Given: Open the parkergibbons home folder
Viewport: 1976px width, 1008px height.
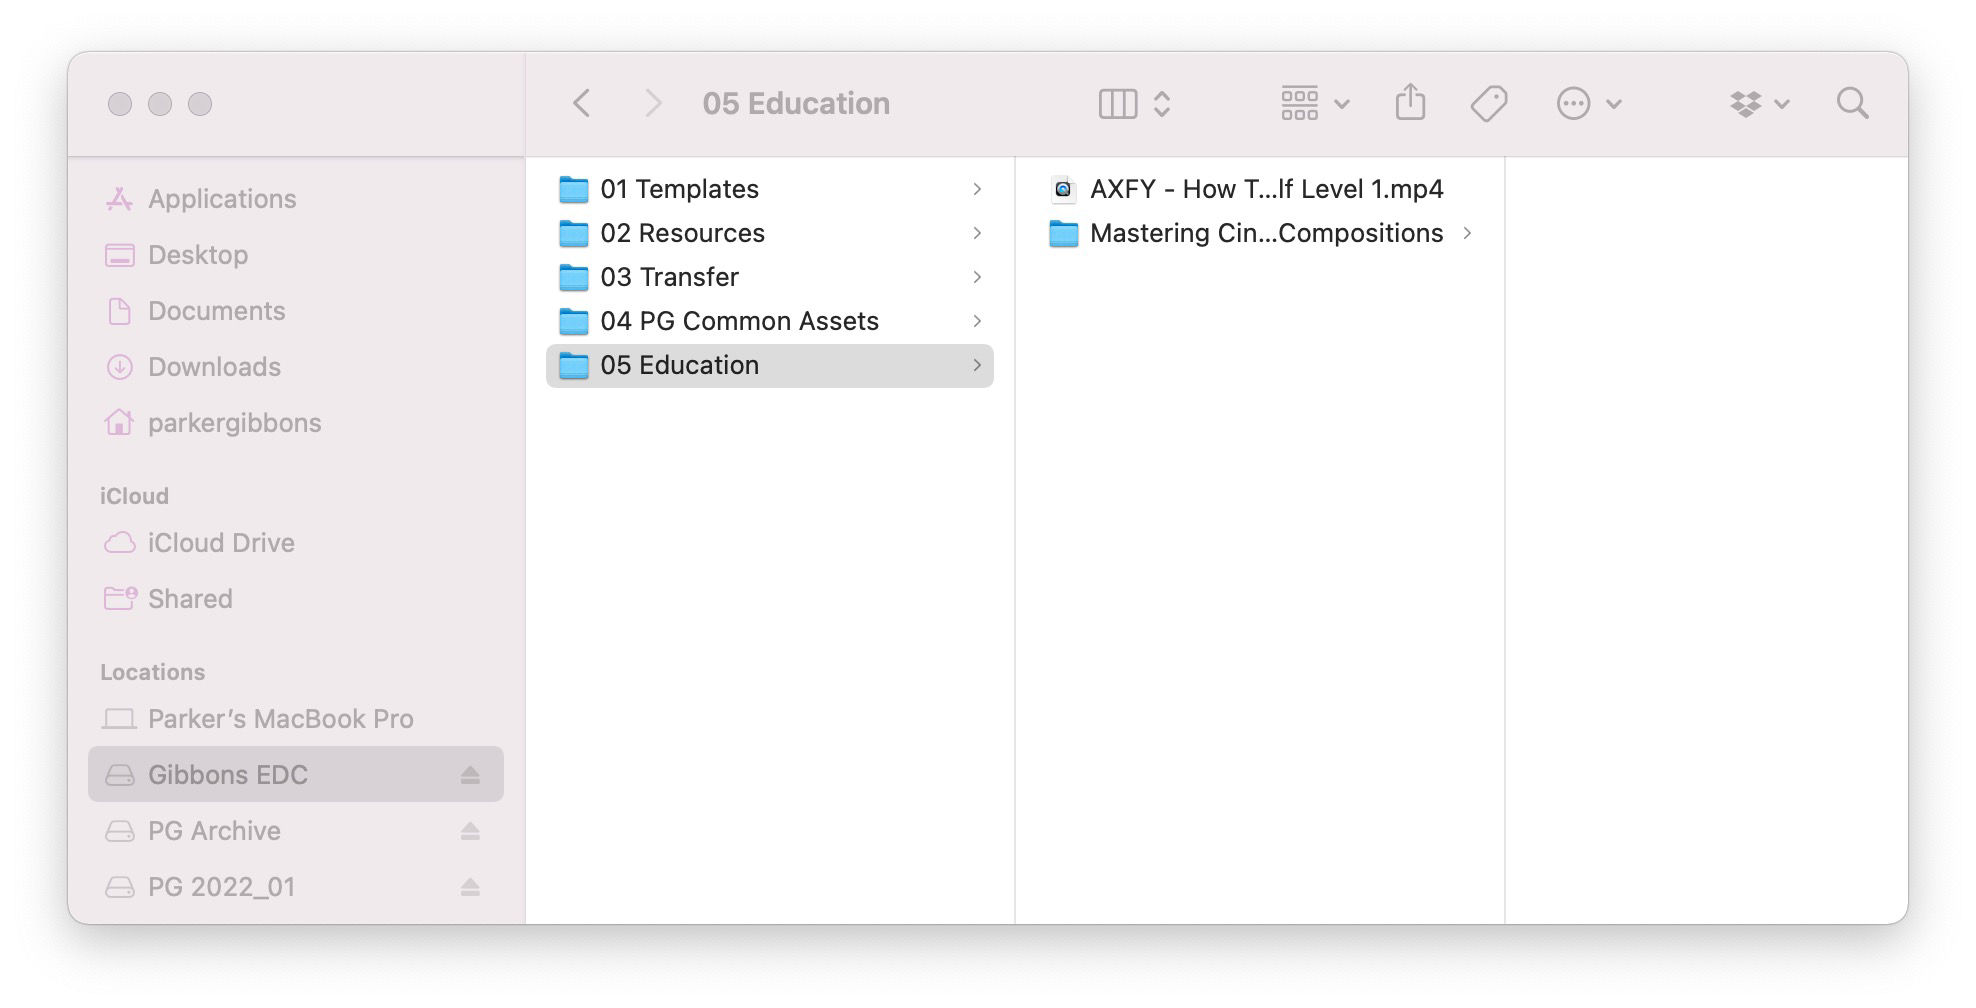Looking at the screenshot, I should point(296,423).
